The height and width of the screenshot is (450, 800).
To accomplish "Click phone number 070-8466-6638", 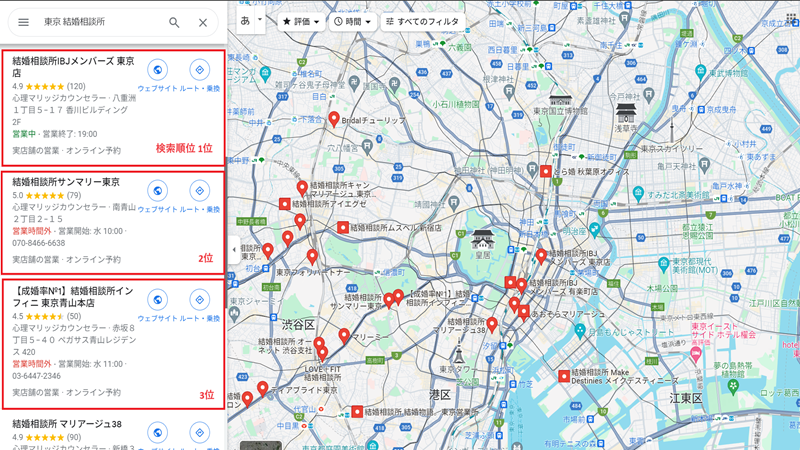I will 39,243.
